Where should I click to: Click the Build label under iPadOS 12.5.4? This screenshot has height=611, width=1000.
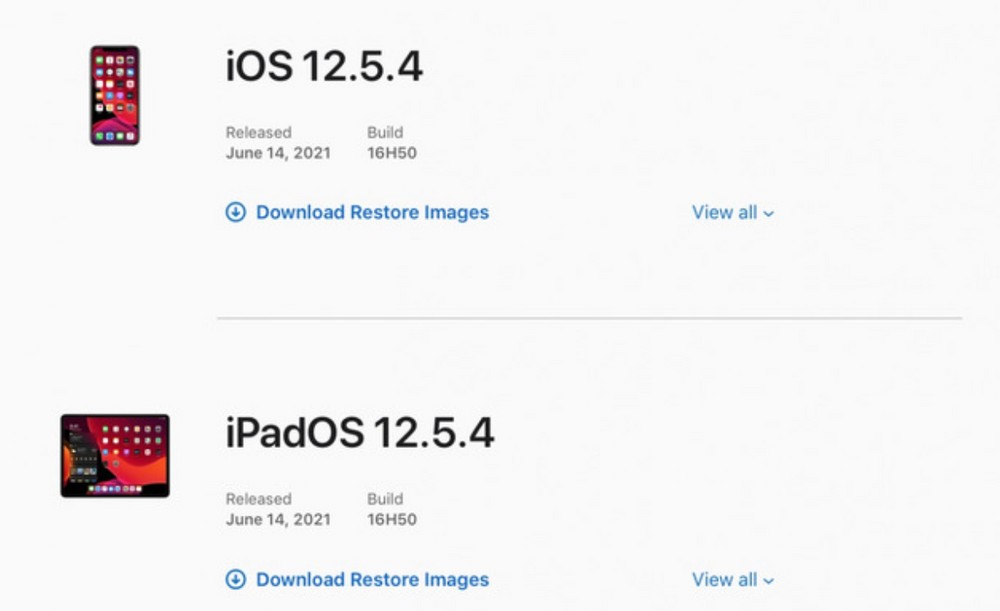385,499
